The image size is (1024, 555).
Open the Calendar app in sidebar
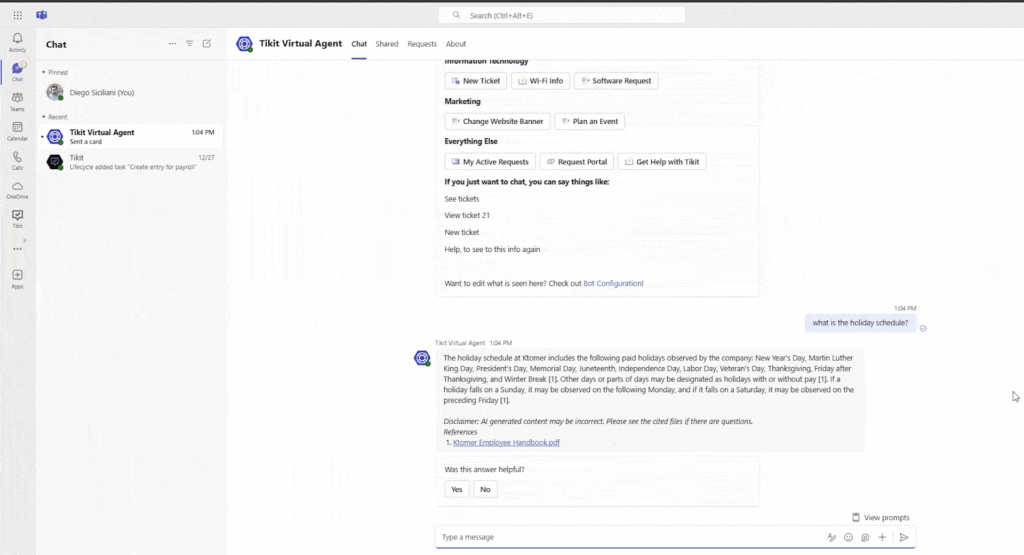tap(18, 131)
